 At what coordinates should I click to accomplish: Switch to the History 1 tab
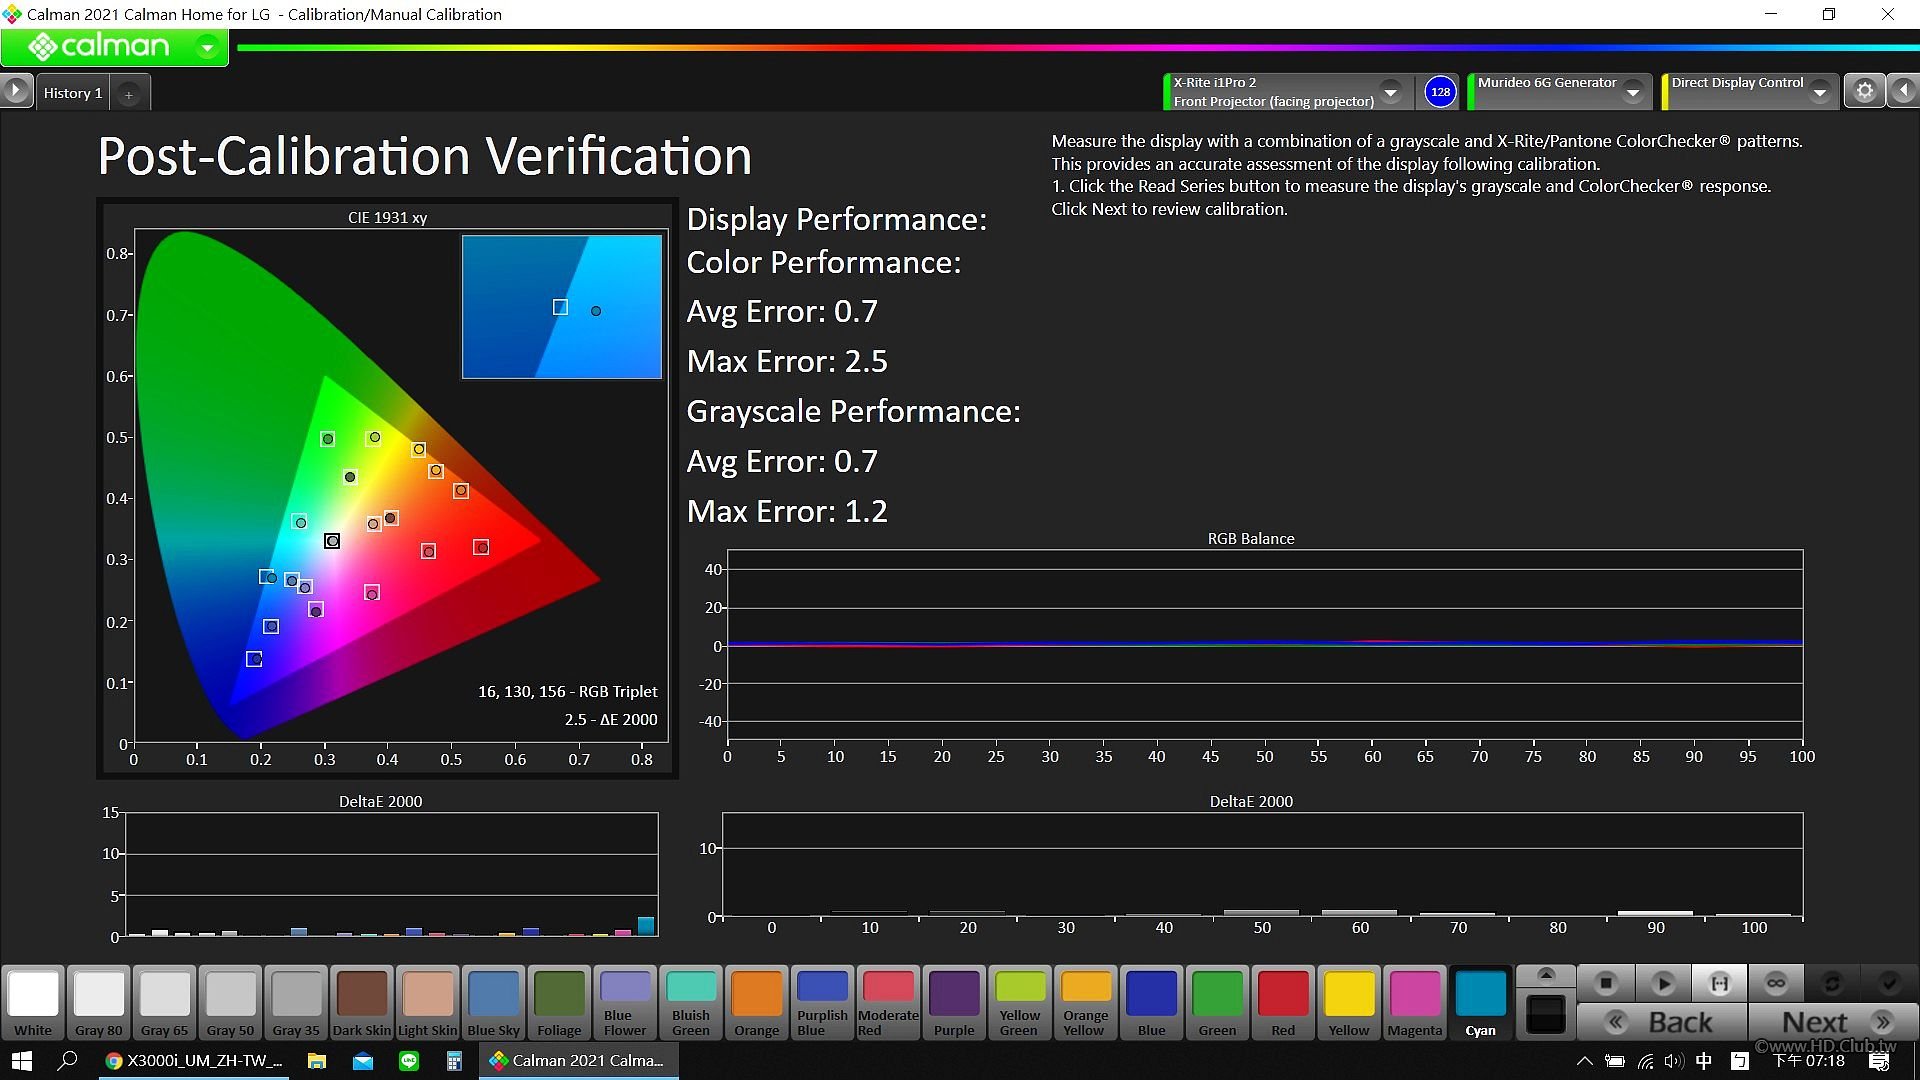pyautogui.click(x=73, y=93)
